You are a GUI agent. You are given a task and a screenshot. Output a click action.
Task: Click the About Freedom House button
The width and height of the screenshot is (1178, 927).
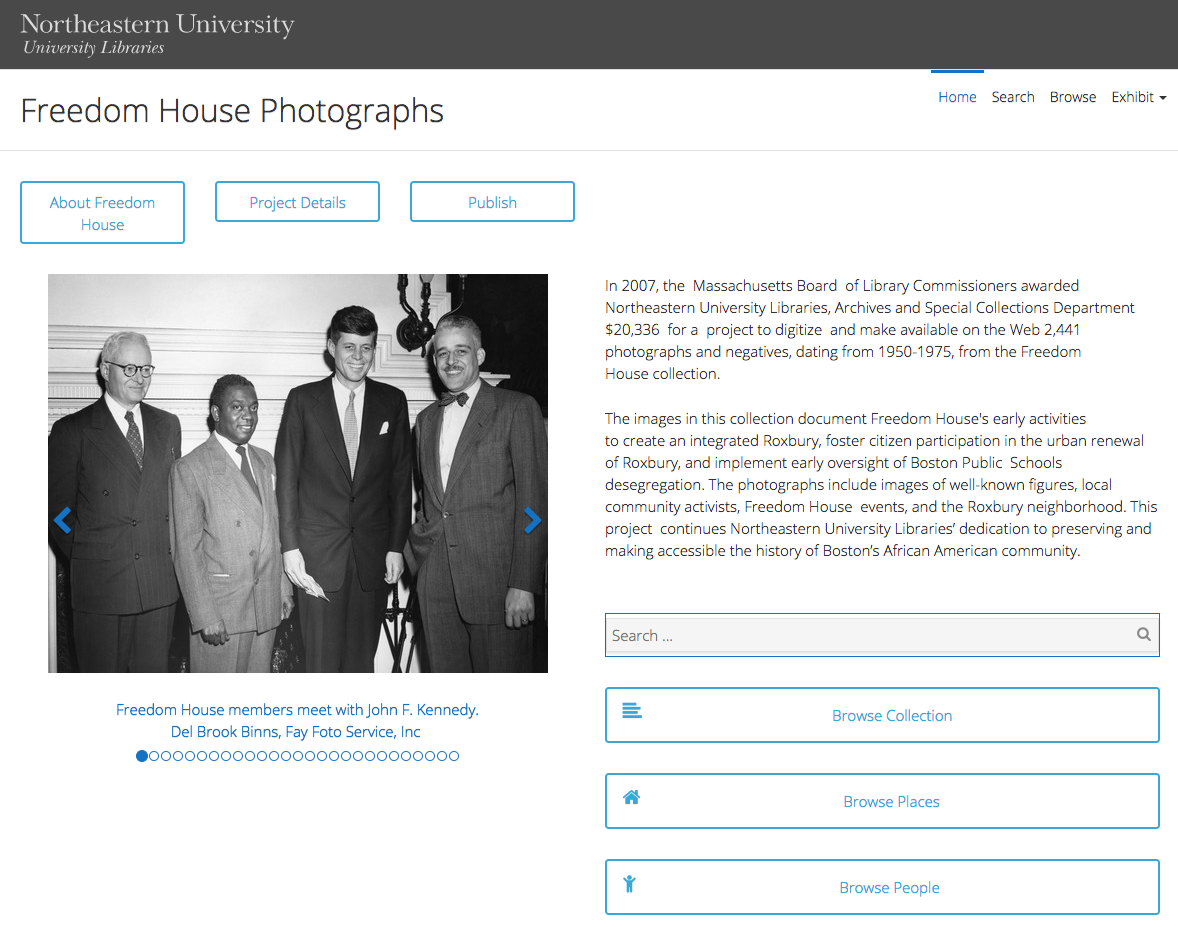point(102,213)
